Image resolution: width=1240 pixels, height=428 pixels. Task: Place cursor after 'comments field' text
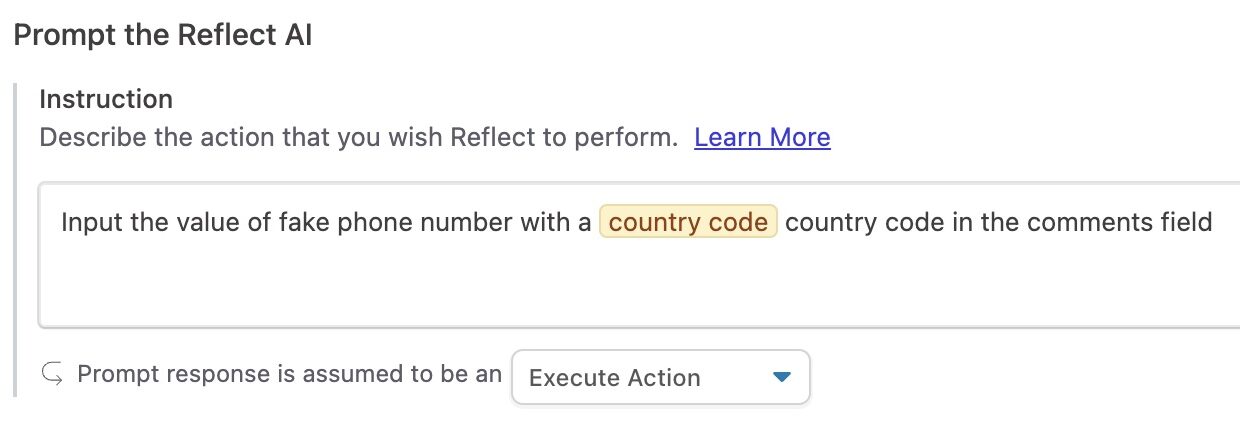pos(1215,222)
